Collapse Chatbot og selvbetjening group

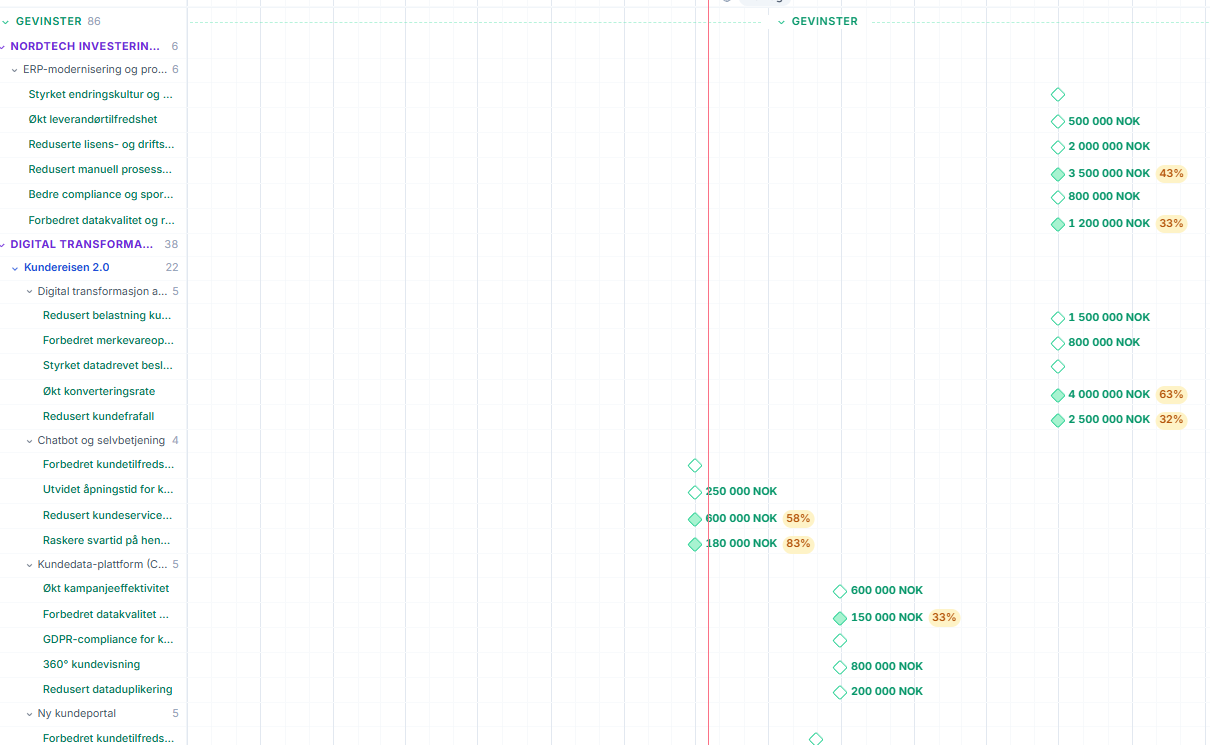[29, 441]
